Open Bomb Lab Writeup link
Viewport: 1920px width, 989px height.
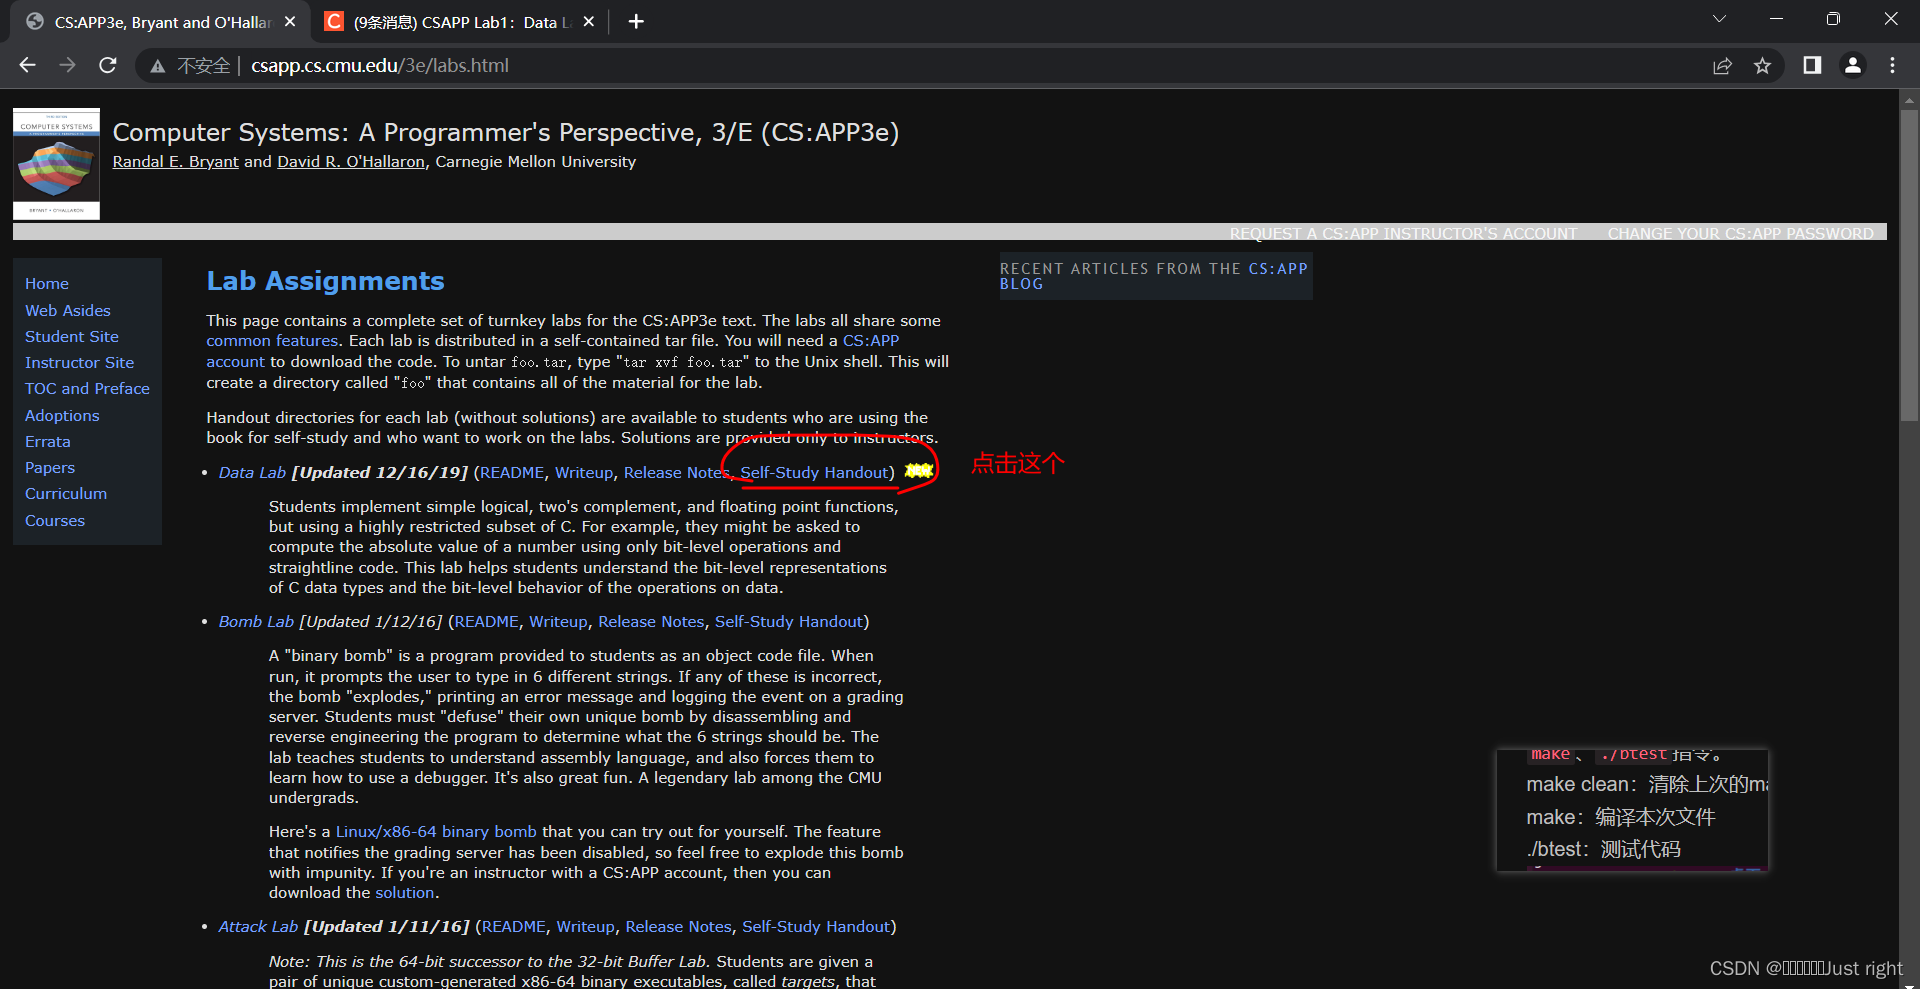(x=558, y=622)
